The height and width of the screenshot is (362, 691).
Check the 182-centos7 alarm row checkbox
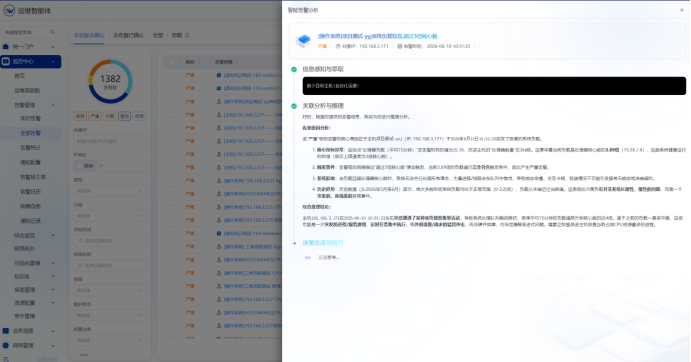[x=172, y=75]
